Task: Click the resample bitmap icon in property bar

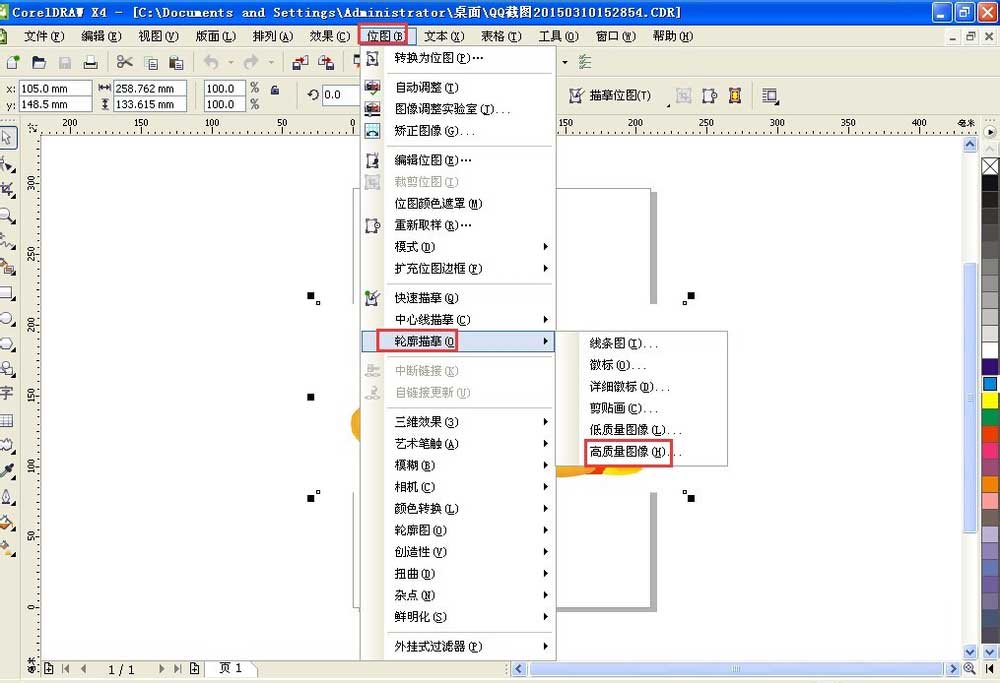Action: tap(709, 96)
